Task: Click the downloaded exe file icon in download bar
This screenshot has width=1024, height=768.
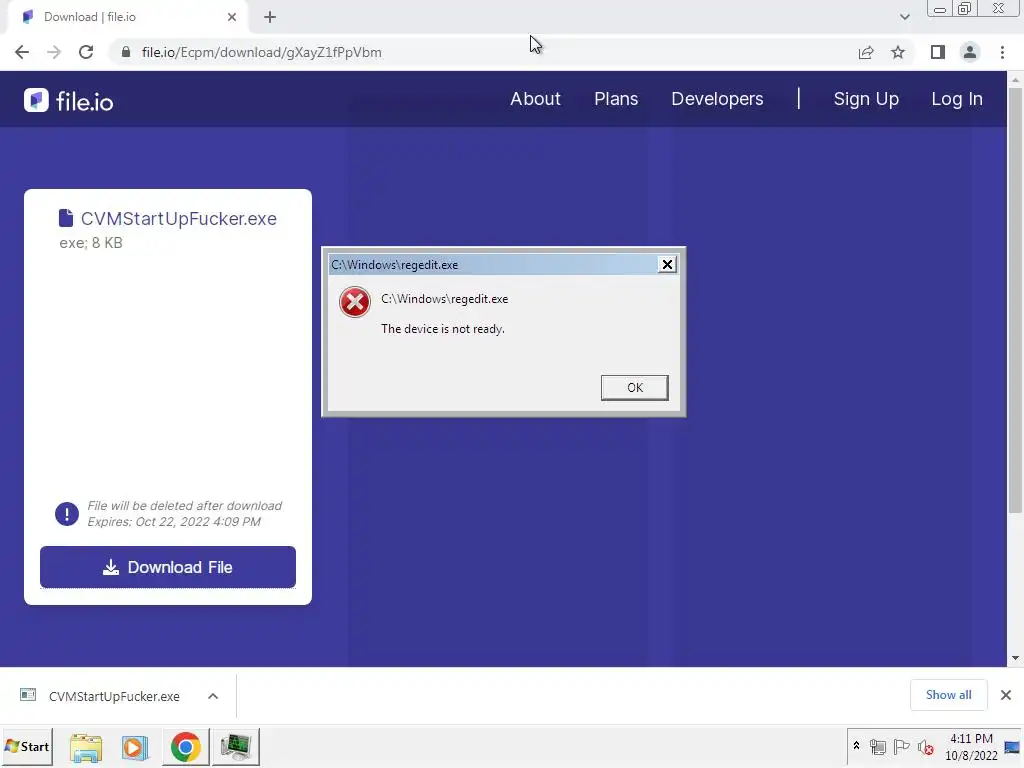Action: pos(28,695)
